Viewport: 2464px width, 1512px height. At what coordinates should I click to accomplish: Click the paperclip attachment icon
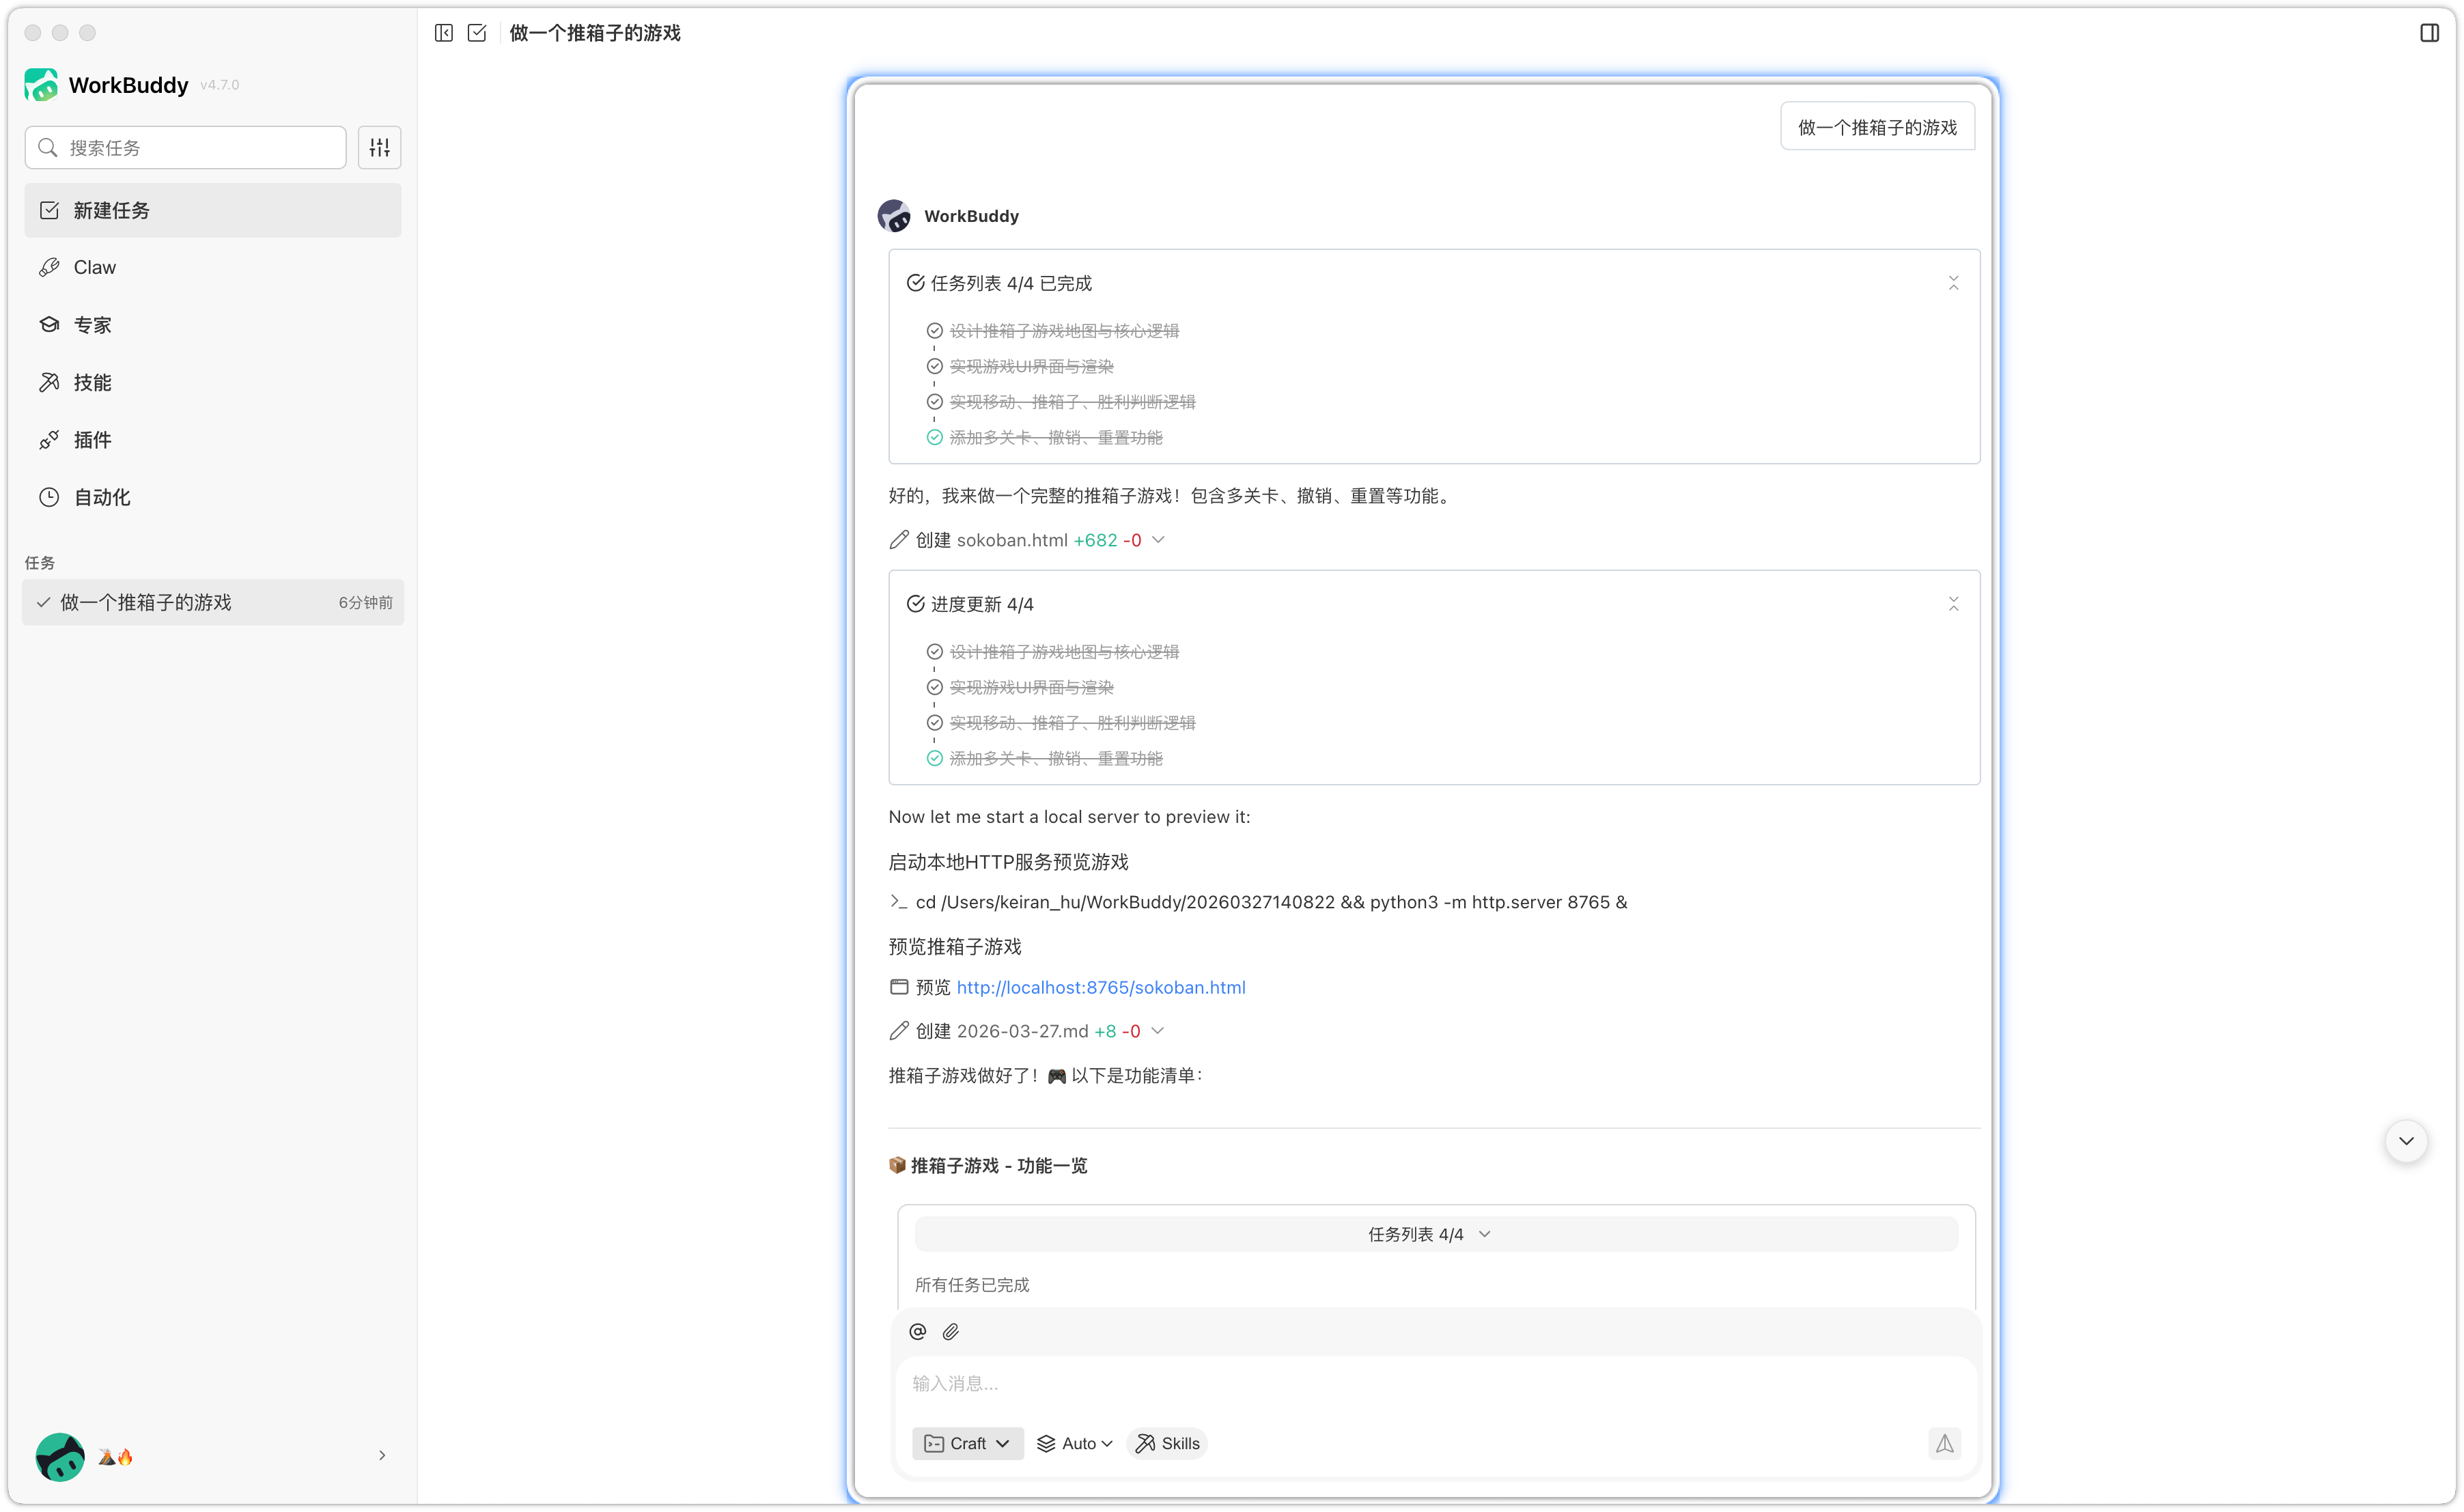(951, 1331)
